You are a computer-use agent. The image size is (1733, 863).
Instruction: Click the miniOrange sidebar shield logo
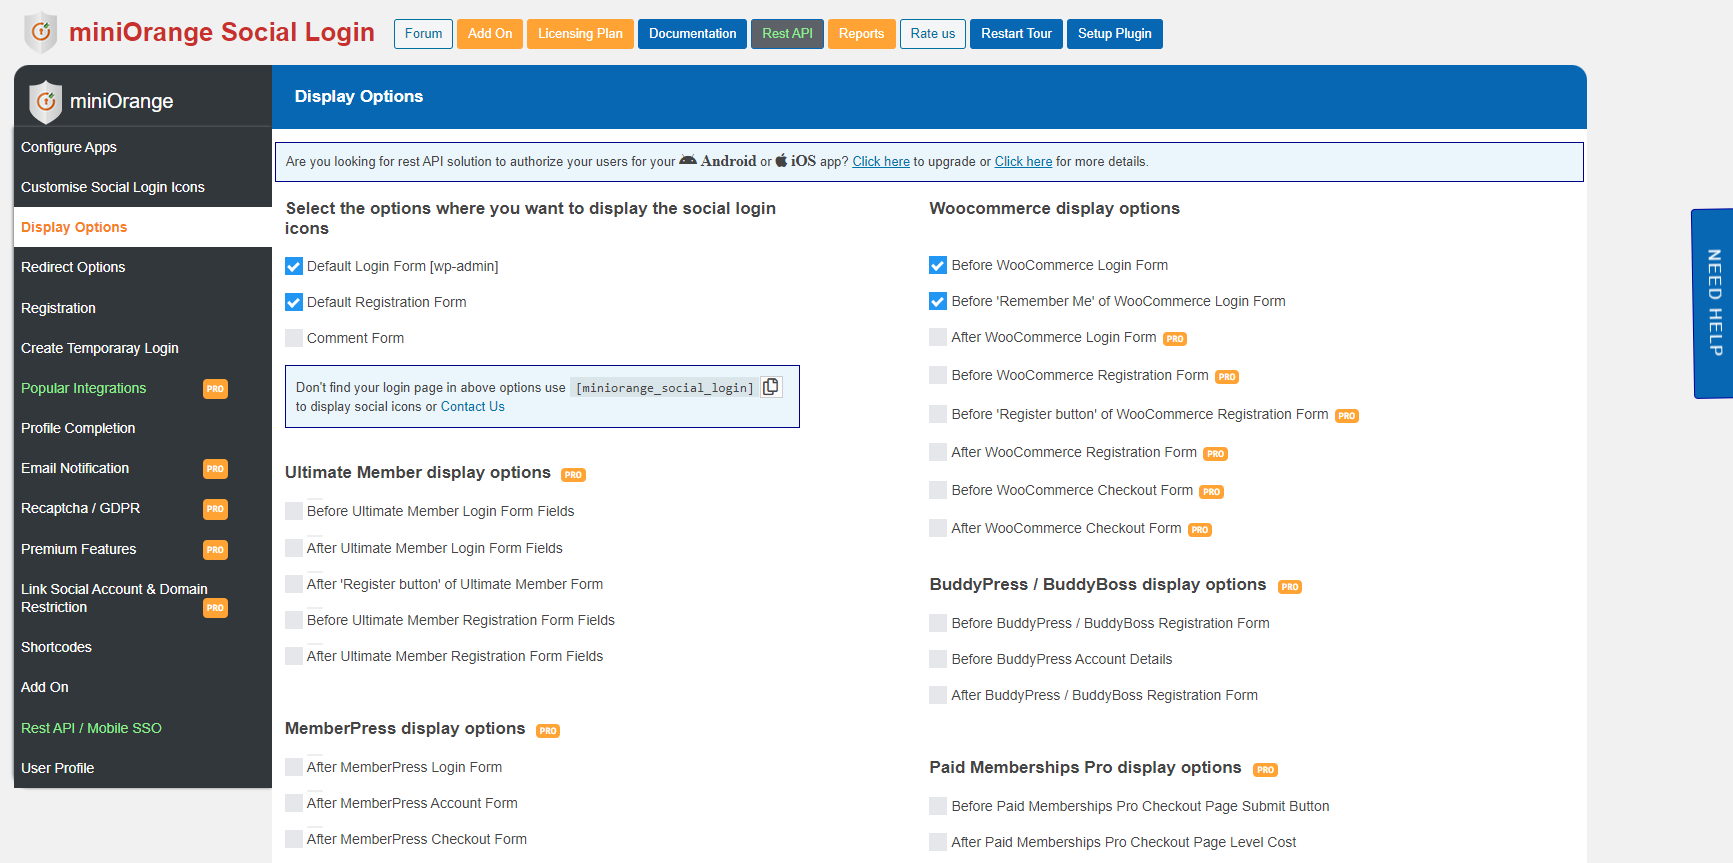click(45, 101)
